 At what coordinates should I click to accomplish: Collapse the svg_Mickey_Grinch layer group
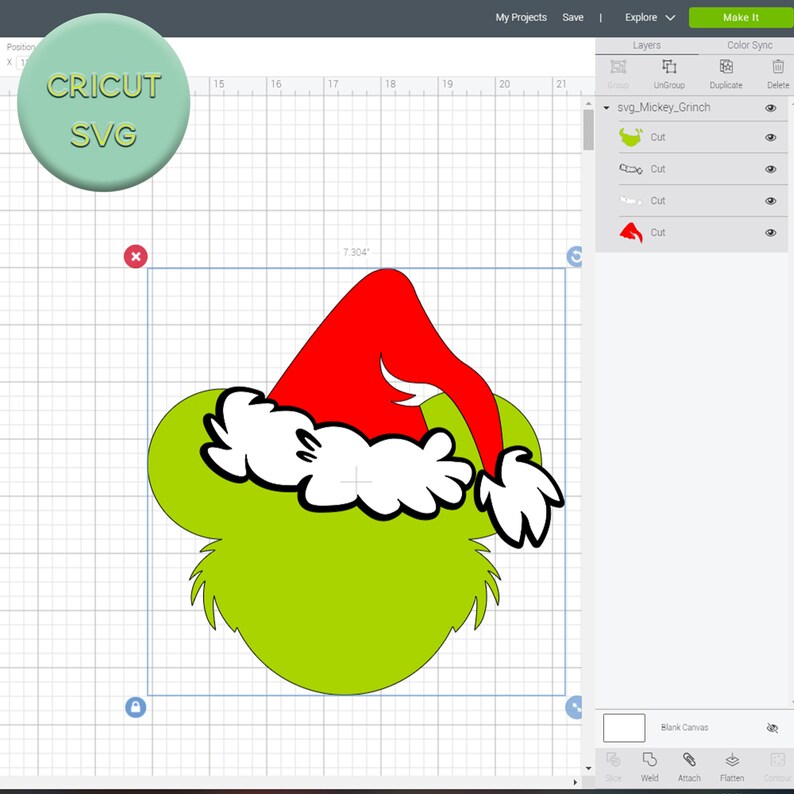click(606, 108)
